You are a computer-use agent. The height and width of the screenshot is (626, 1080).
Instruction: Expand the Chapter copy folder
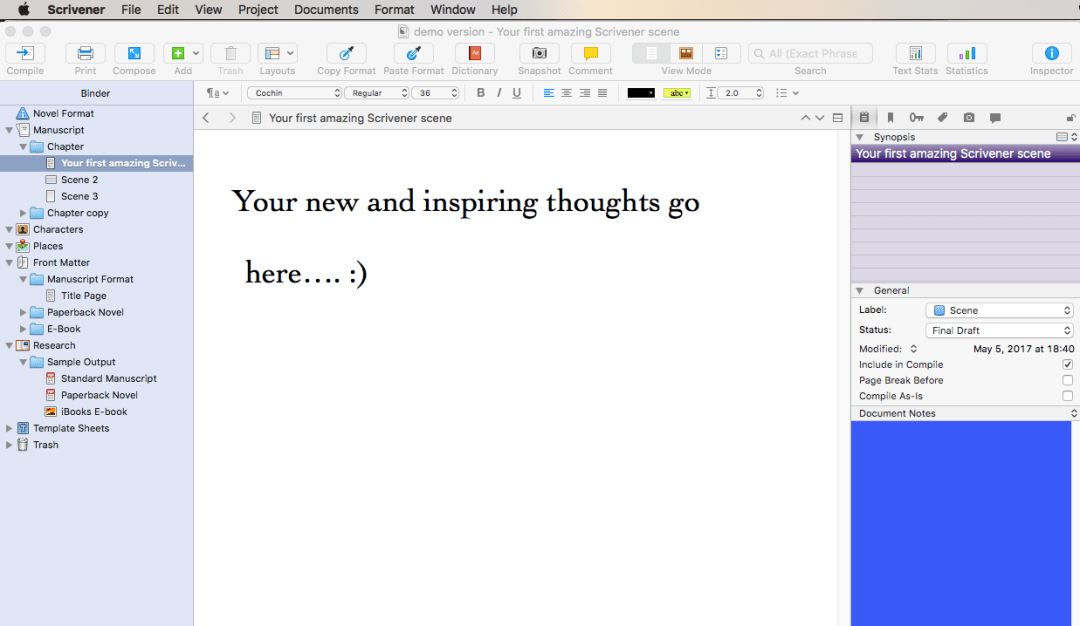pos(23,213)
